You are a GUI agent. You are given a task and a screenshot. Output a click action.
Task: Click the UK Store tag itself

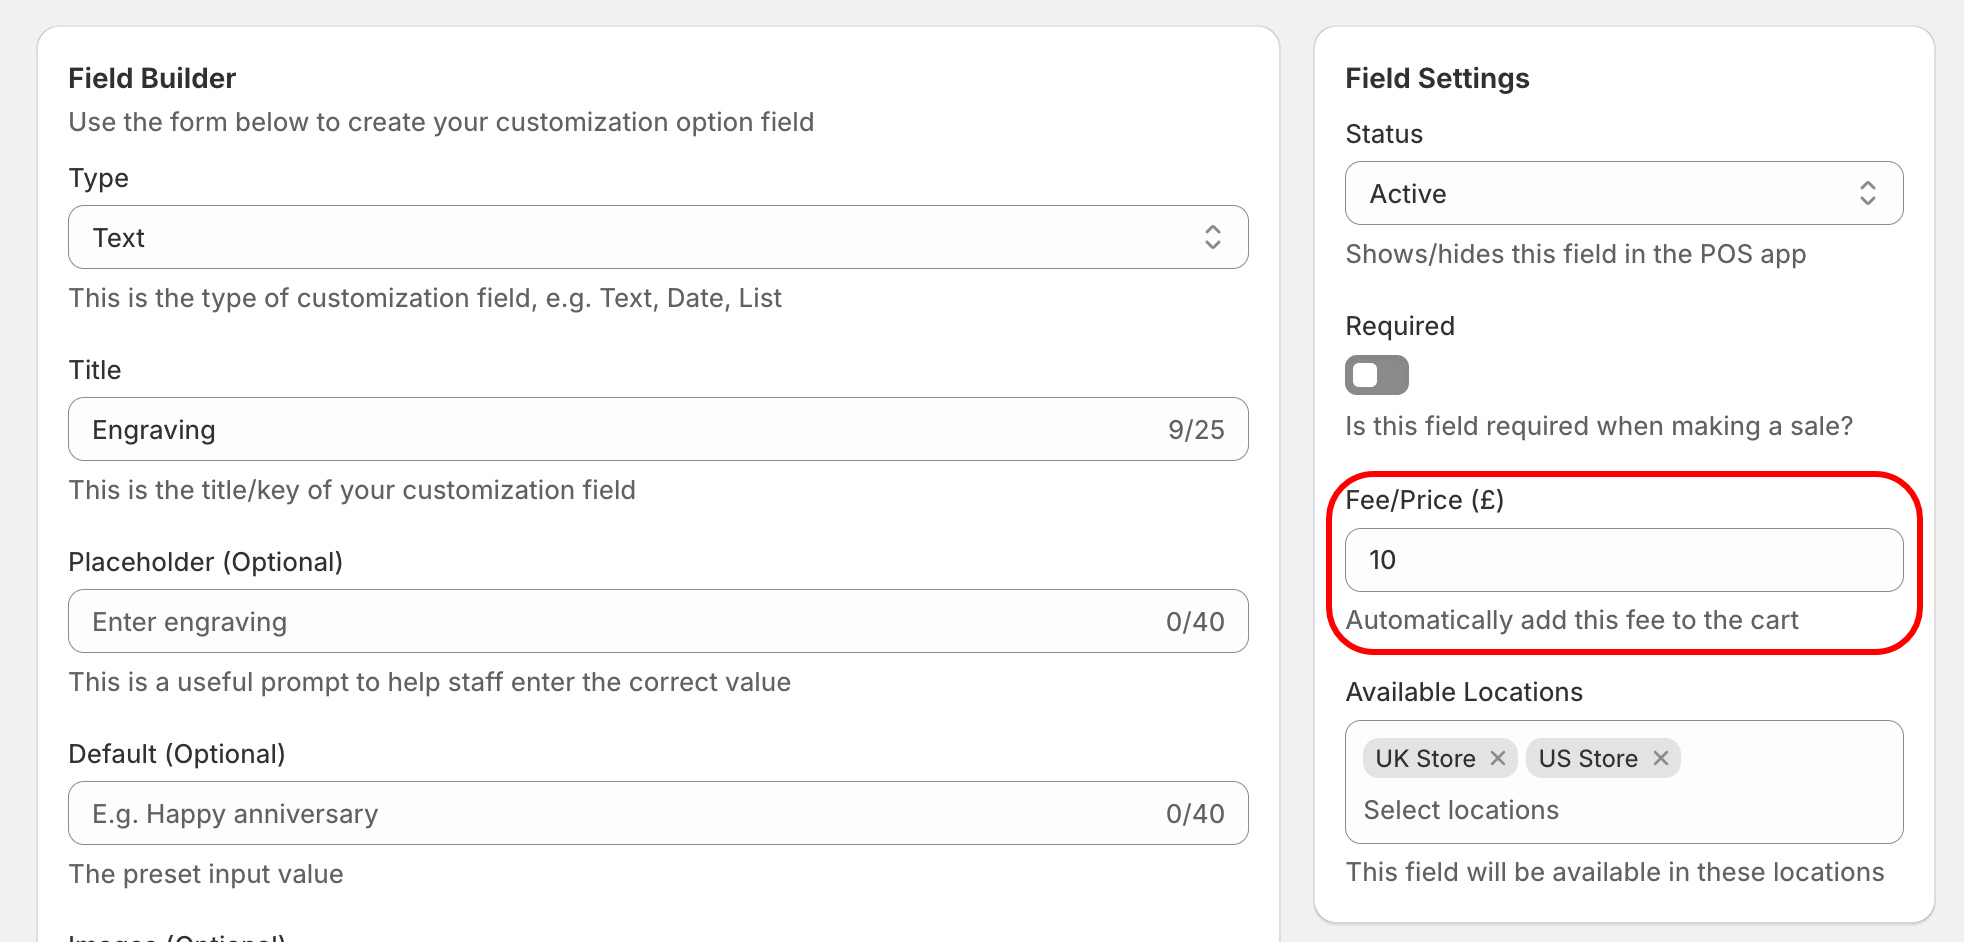click(x=1424, y=758)
